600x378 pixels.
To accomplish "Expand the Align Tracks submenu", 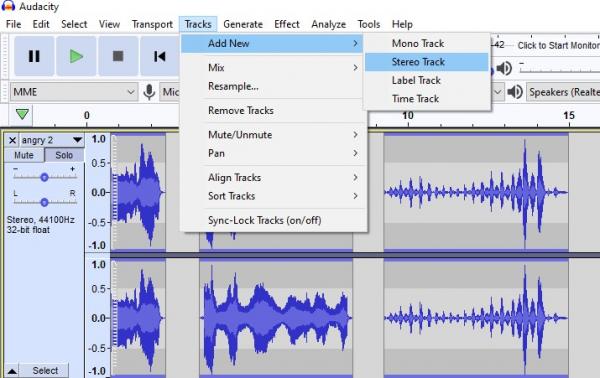I will [272, 178].
